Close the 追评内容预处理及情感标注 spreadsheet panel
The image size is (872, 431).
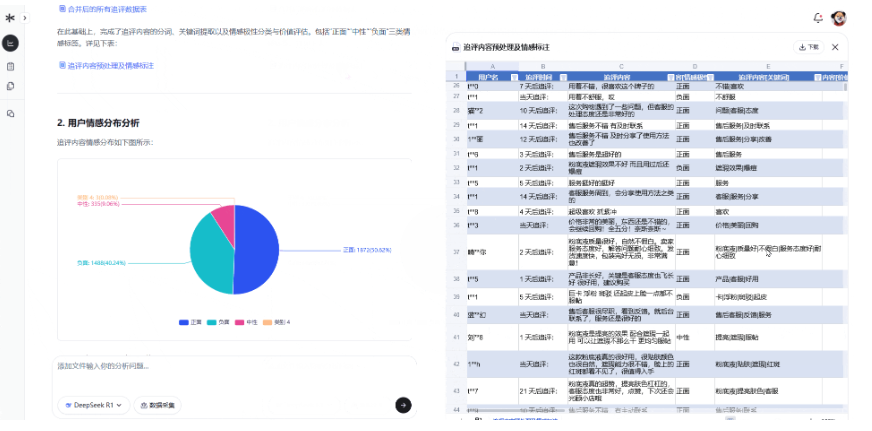click(836, 47)
